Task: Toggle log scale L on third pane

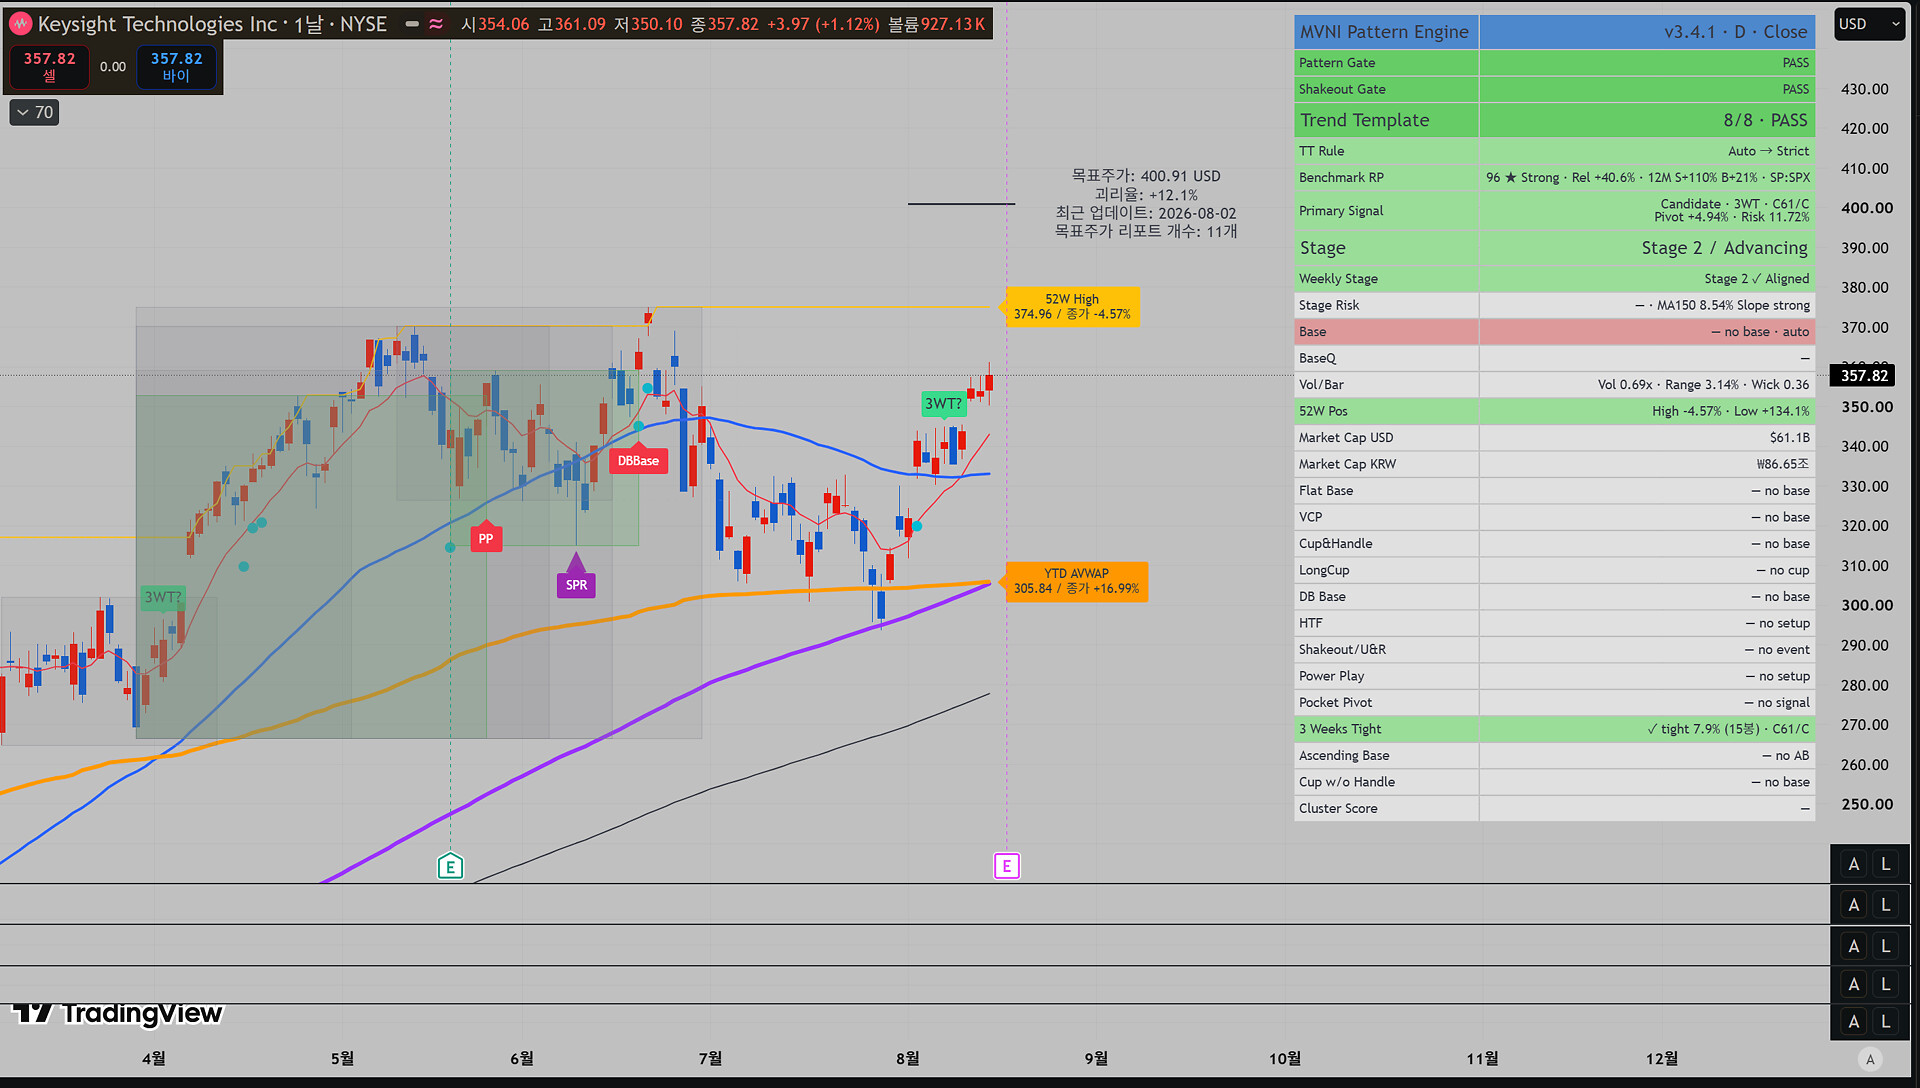Action: 1886,946
